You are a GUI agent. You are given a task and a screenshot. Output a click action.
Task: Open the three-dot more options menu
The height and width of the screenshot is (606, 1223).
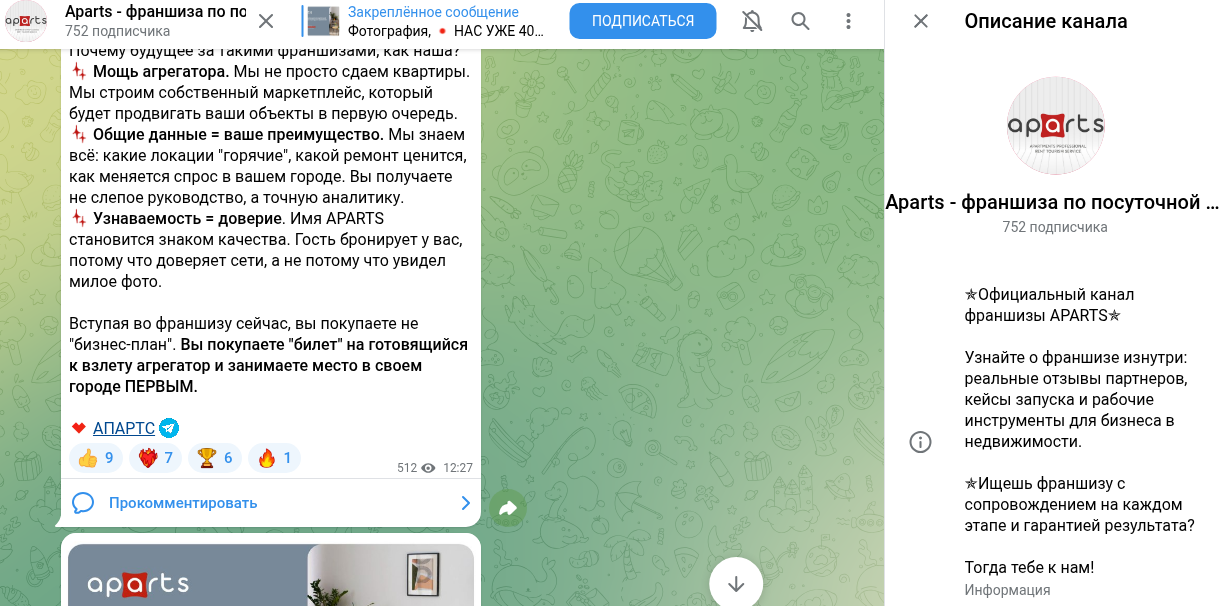(x=848, y=21)
